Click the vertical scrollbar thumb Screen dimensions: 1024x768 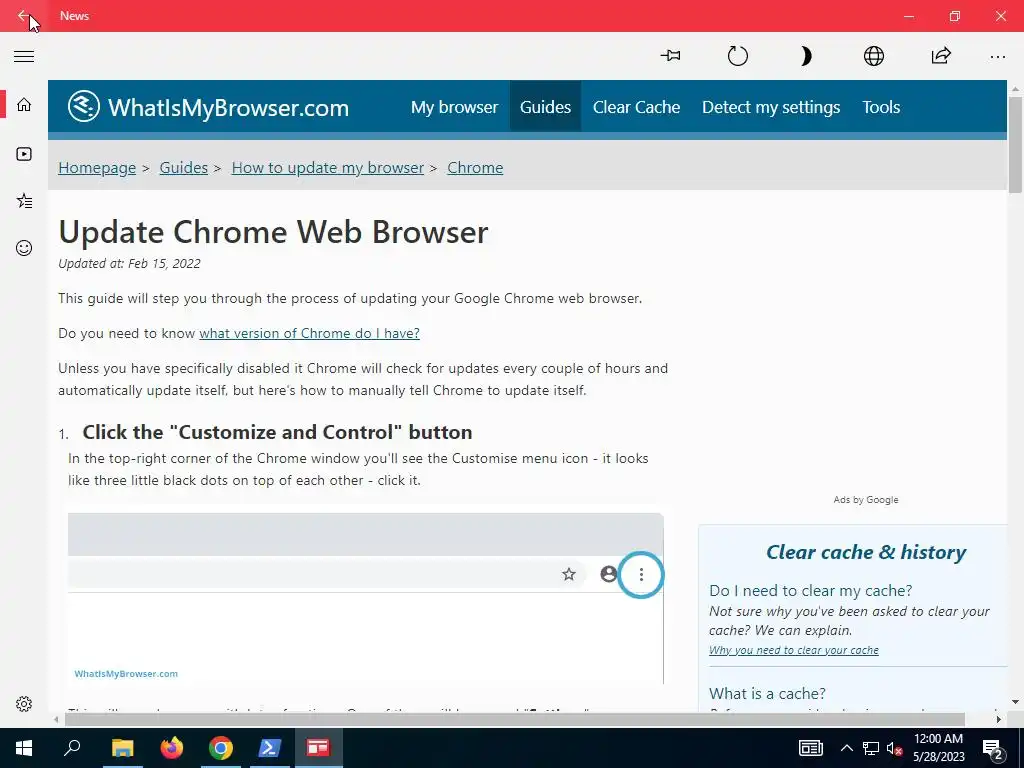point(1015,145)
